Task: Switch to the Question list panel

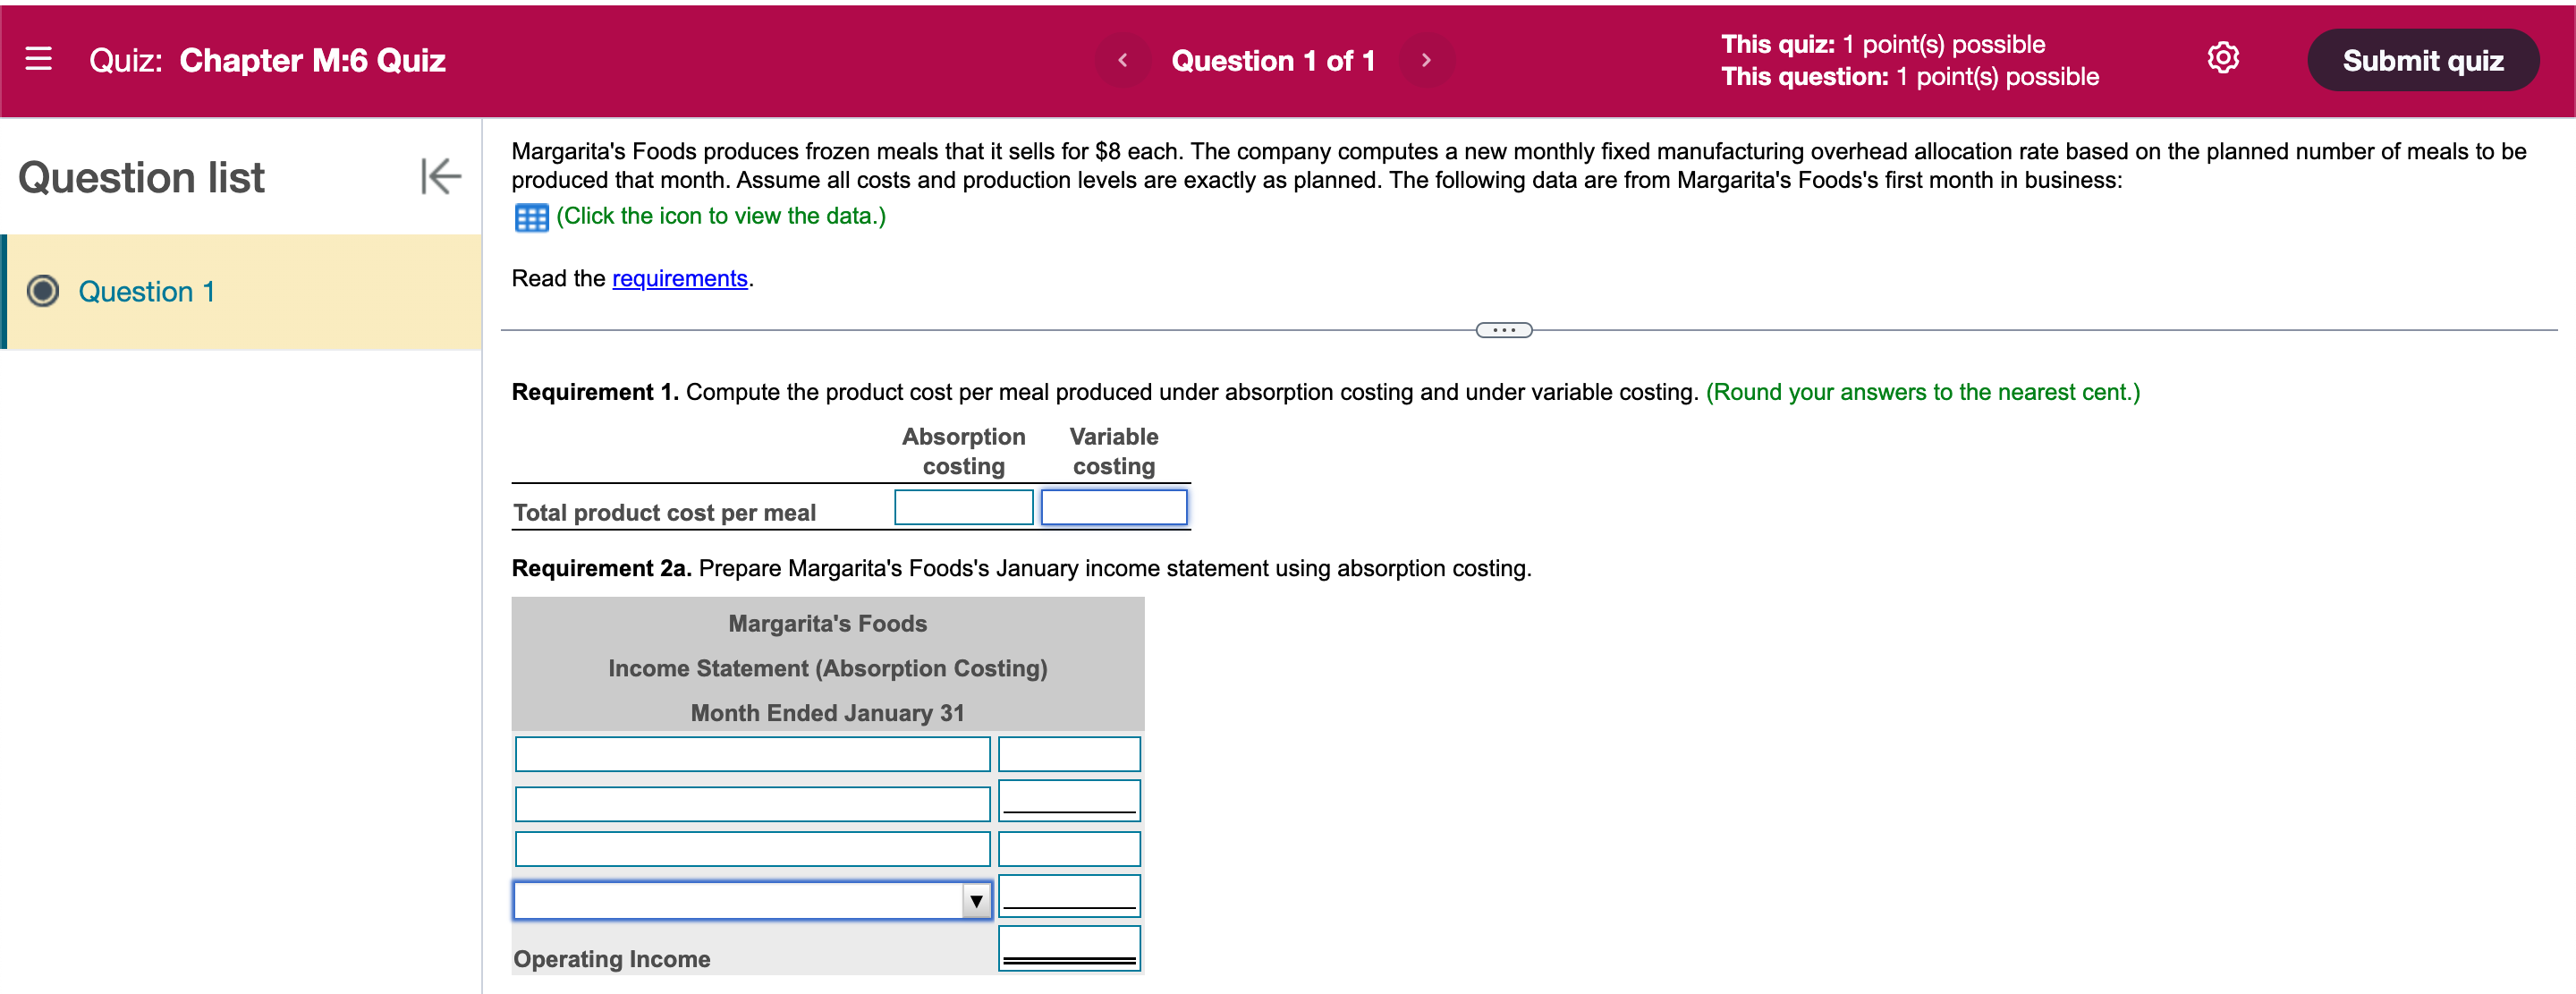Action: (x=141, y=177)
